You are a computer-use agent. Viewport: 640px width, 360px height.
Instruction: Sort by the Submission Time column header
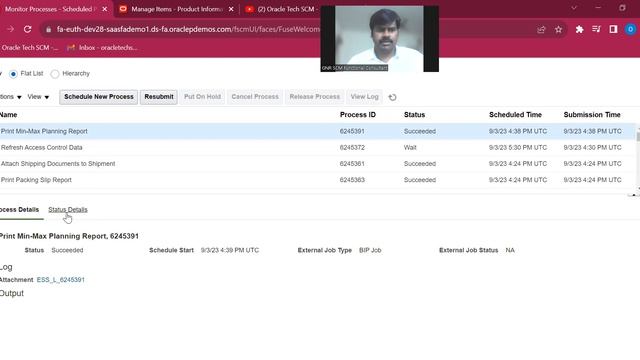592,115
